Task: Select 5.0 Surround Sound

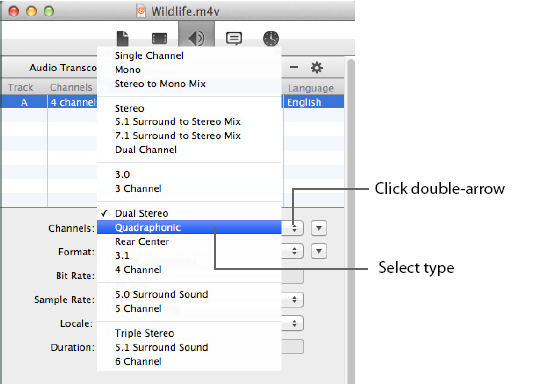Action: (x=189, y=294)
